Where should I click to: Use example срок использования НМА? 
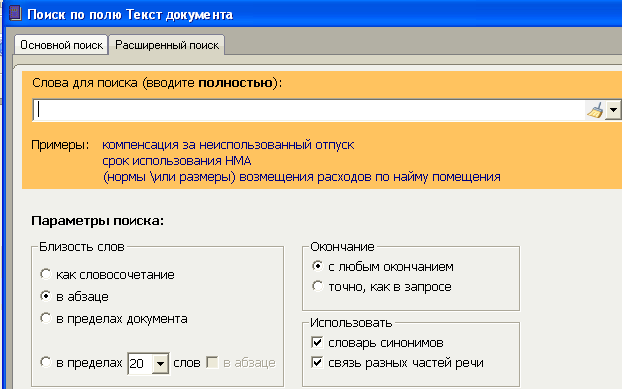coord(177,161)
